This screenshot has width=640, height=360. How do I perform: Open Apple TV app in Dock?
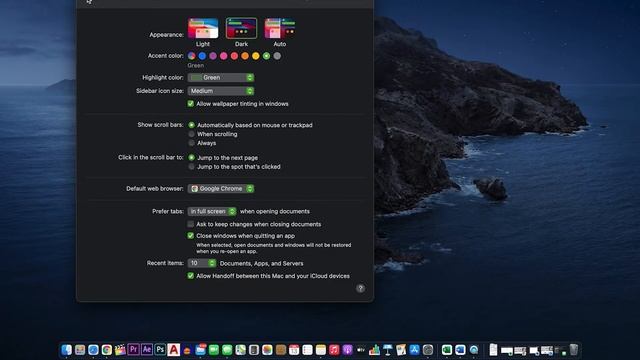coord(361,350)
